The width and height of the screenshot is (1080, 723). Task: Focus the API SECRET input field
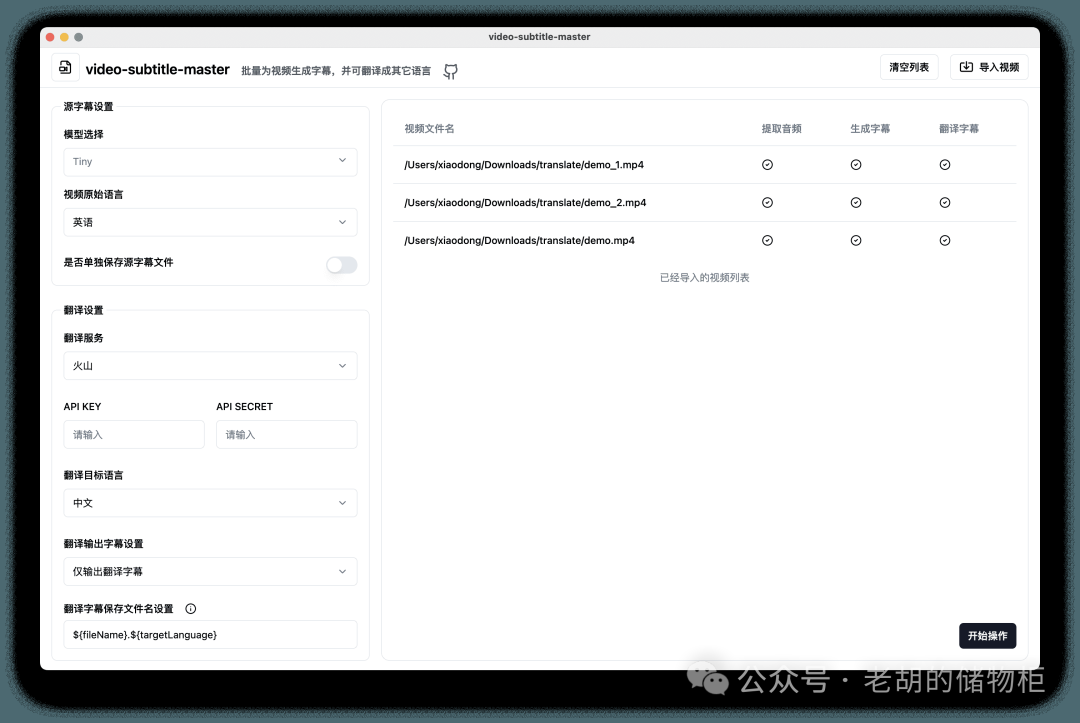pyautogui.click(x=287, y=434)
